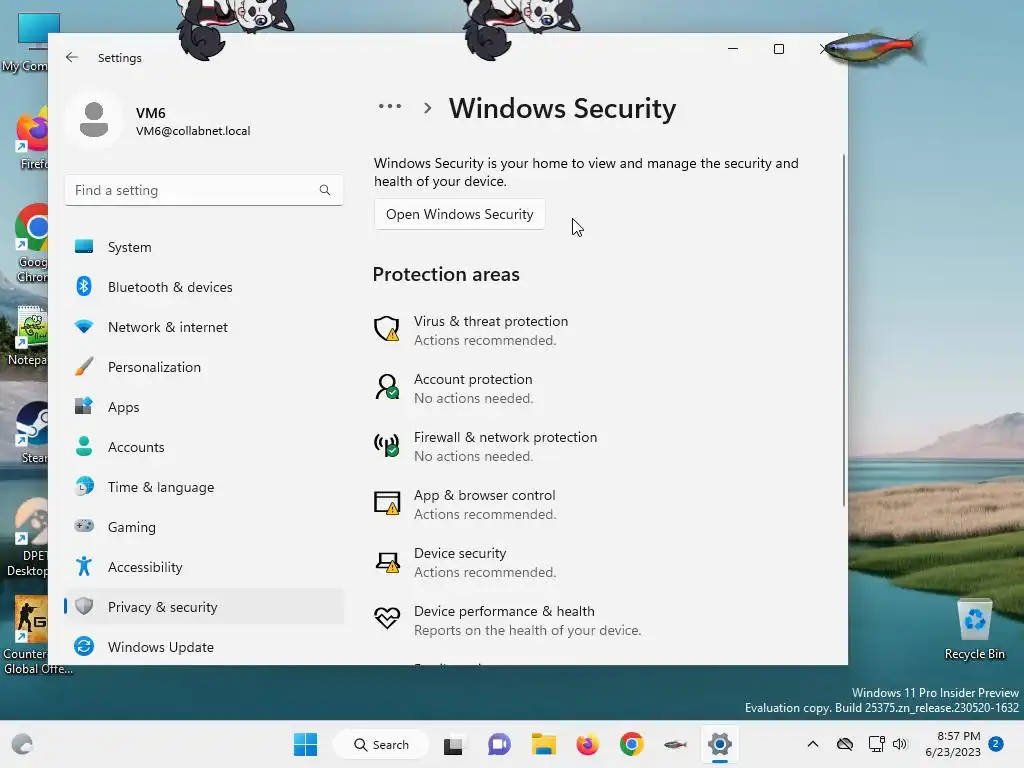Click the Google Chrome desktop shortcut
The image size is (1024, 768).
click(31, 244)
